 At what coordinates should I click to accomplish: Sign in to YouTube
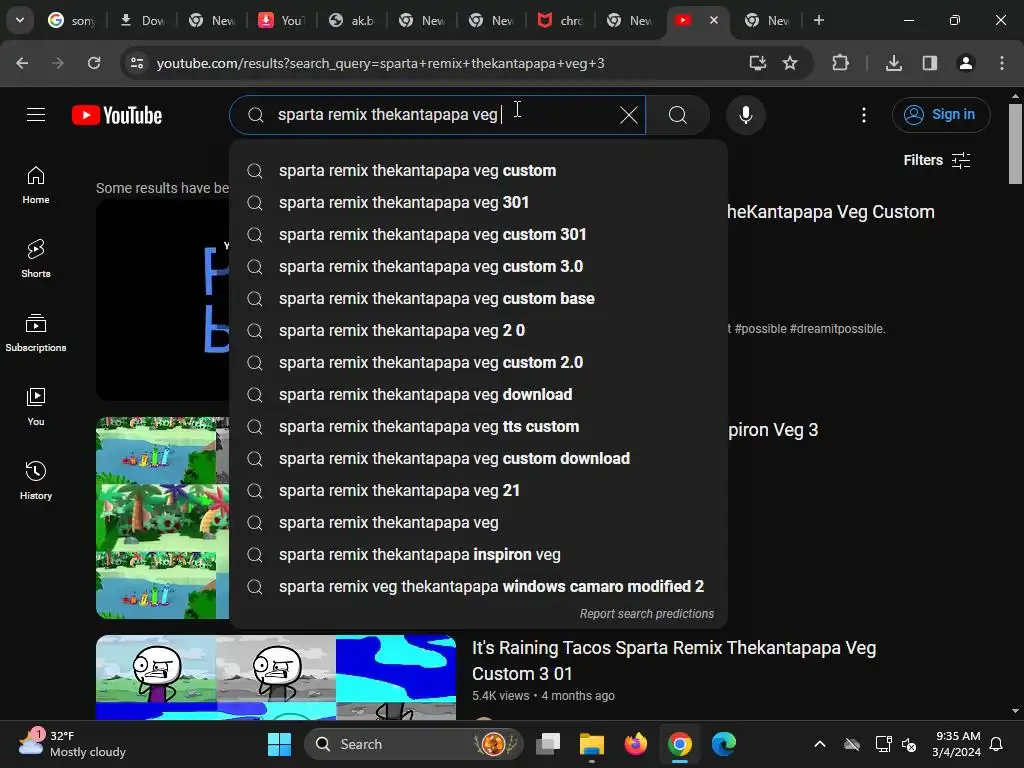[941, 115]
